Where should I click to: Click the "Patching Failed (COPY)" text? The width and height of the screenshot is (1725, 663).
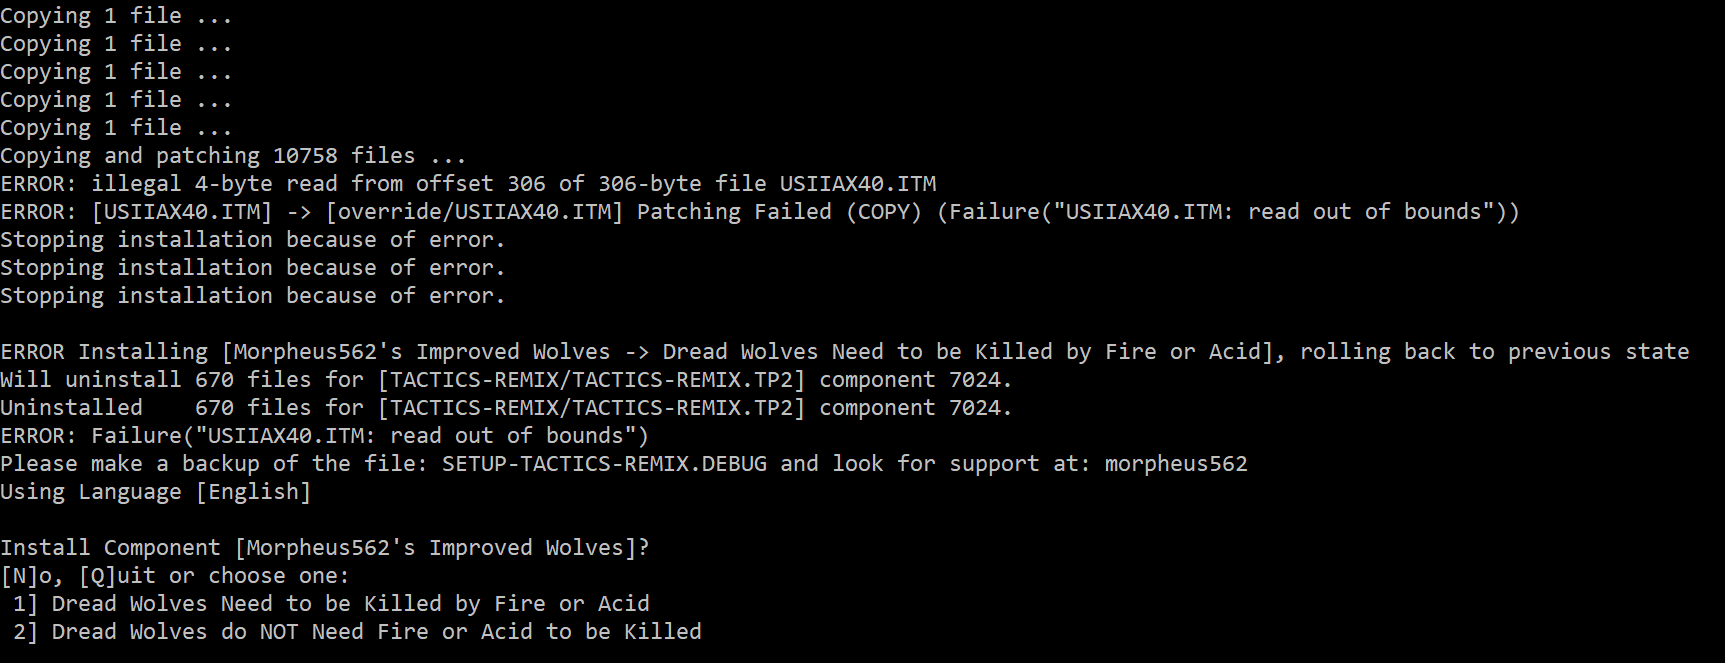778,212
